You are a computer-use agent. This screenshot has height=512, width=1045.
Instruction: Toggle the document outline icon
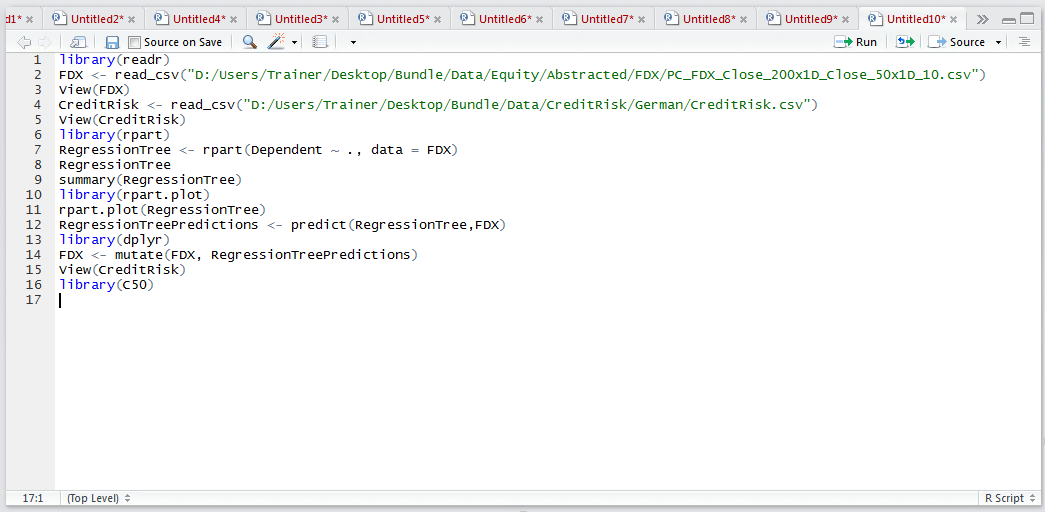click(1024, 42)
